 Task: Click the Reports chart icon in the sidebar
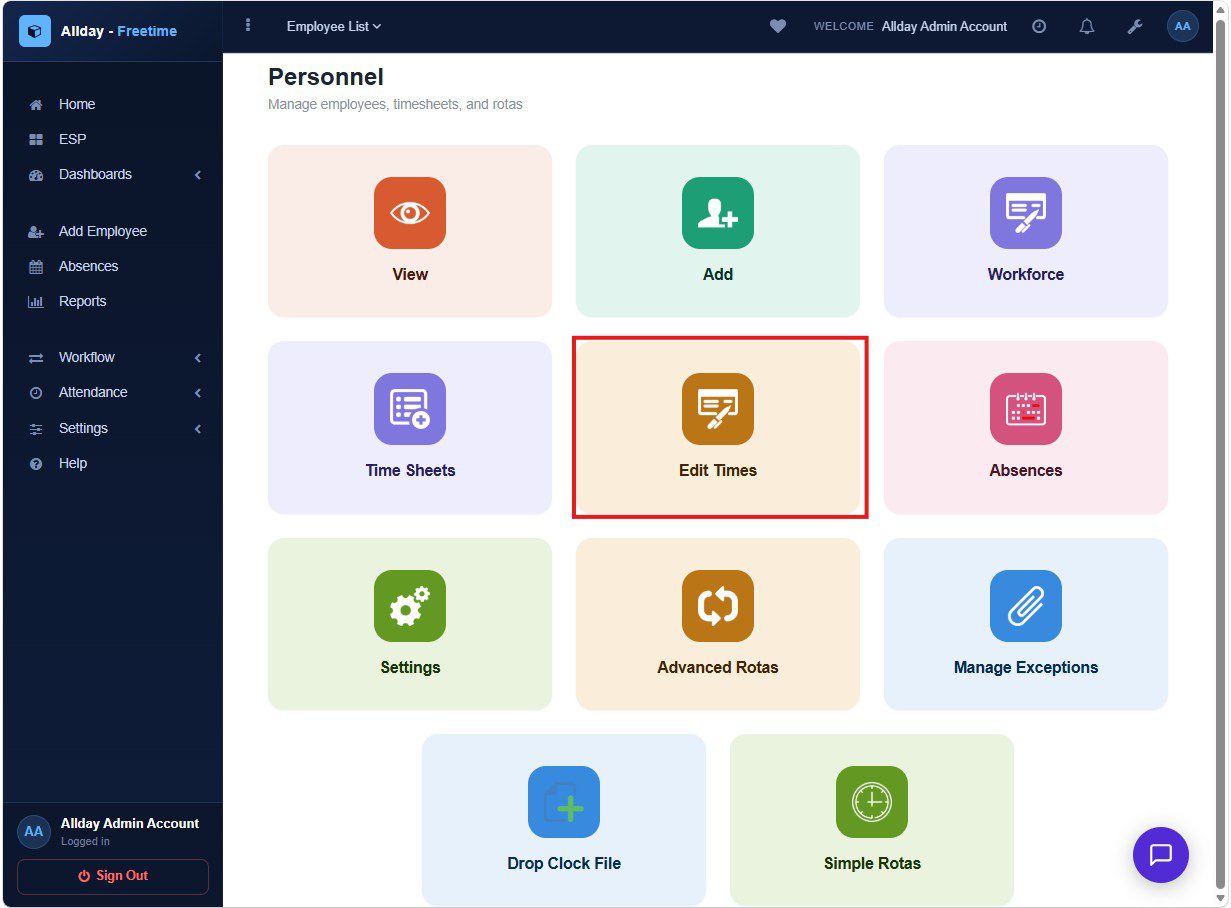click(x=36, y=301)
